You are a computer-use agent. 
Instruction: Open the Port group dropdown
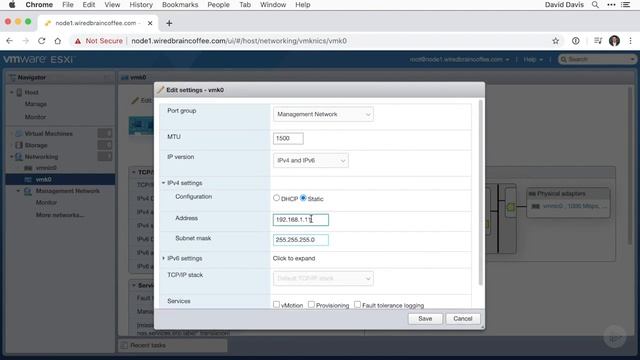323,114
